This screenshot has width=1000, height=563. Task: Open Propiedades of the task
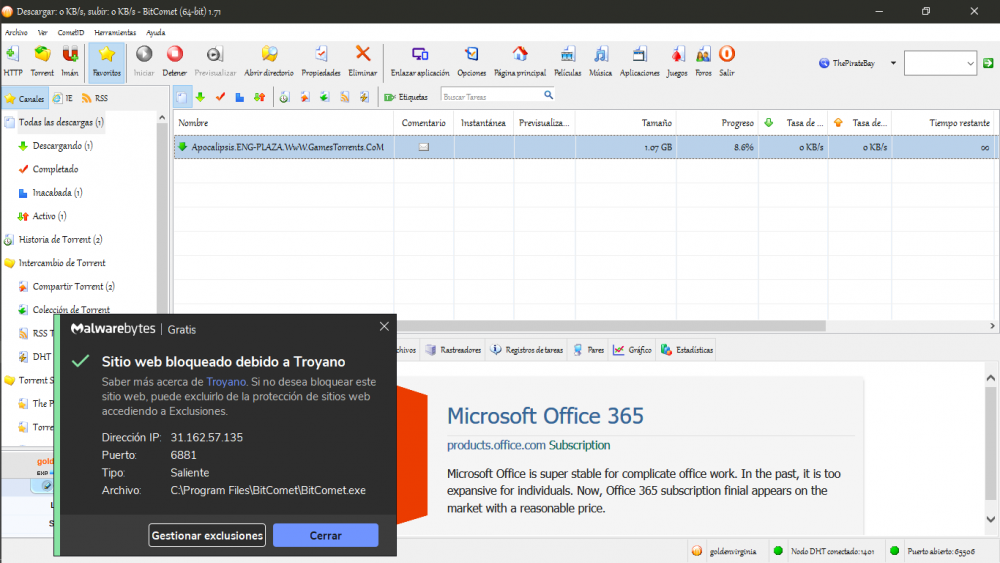pyautogui.click(x=321, y=61)
